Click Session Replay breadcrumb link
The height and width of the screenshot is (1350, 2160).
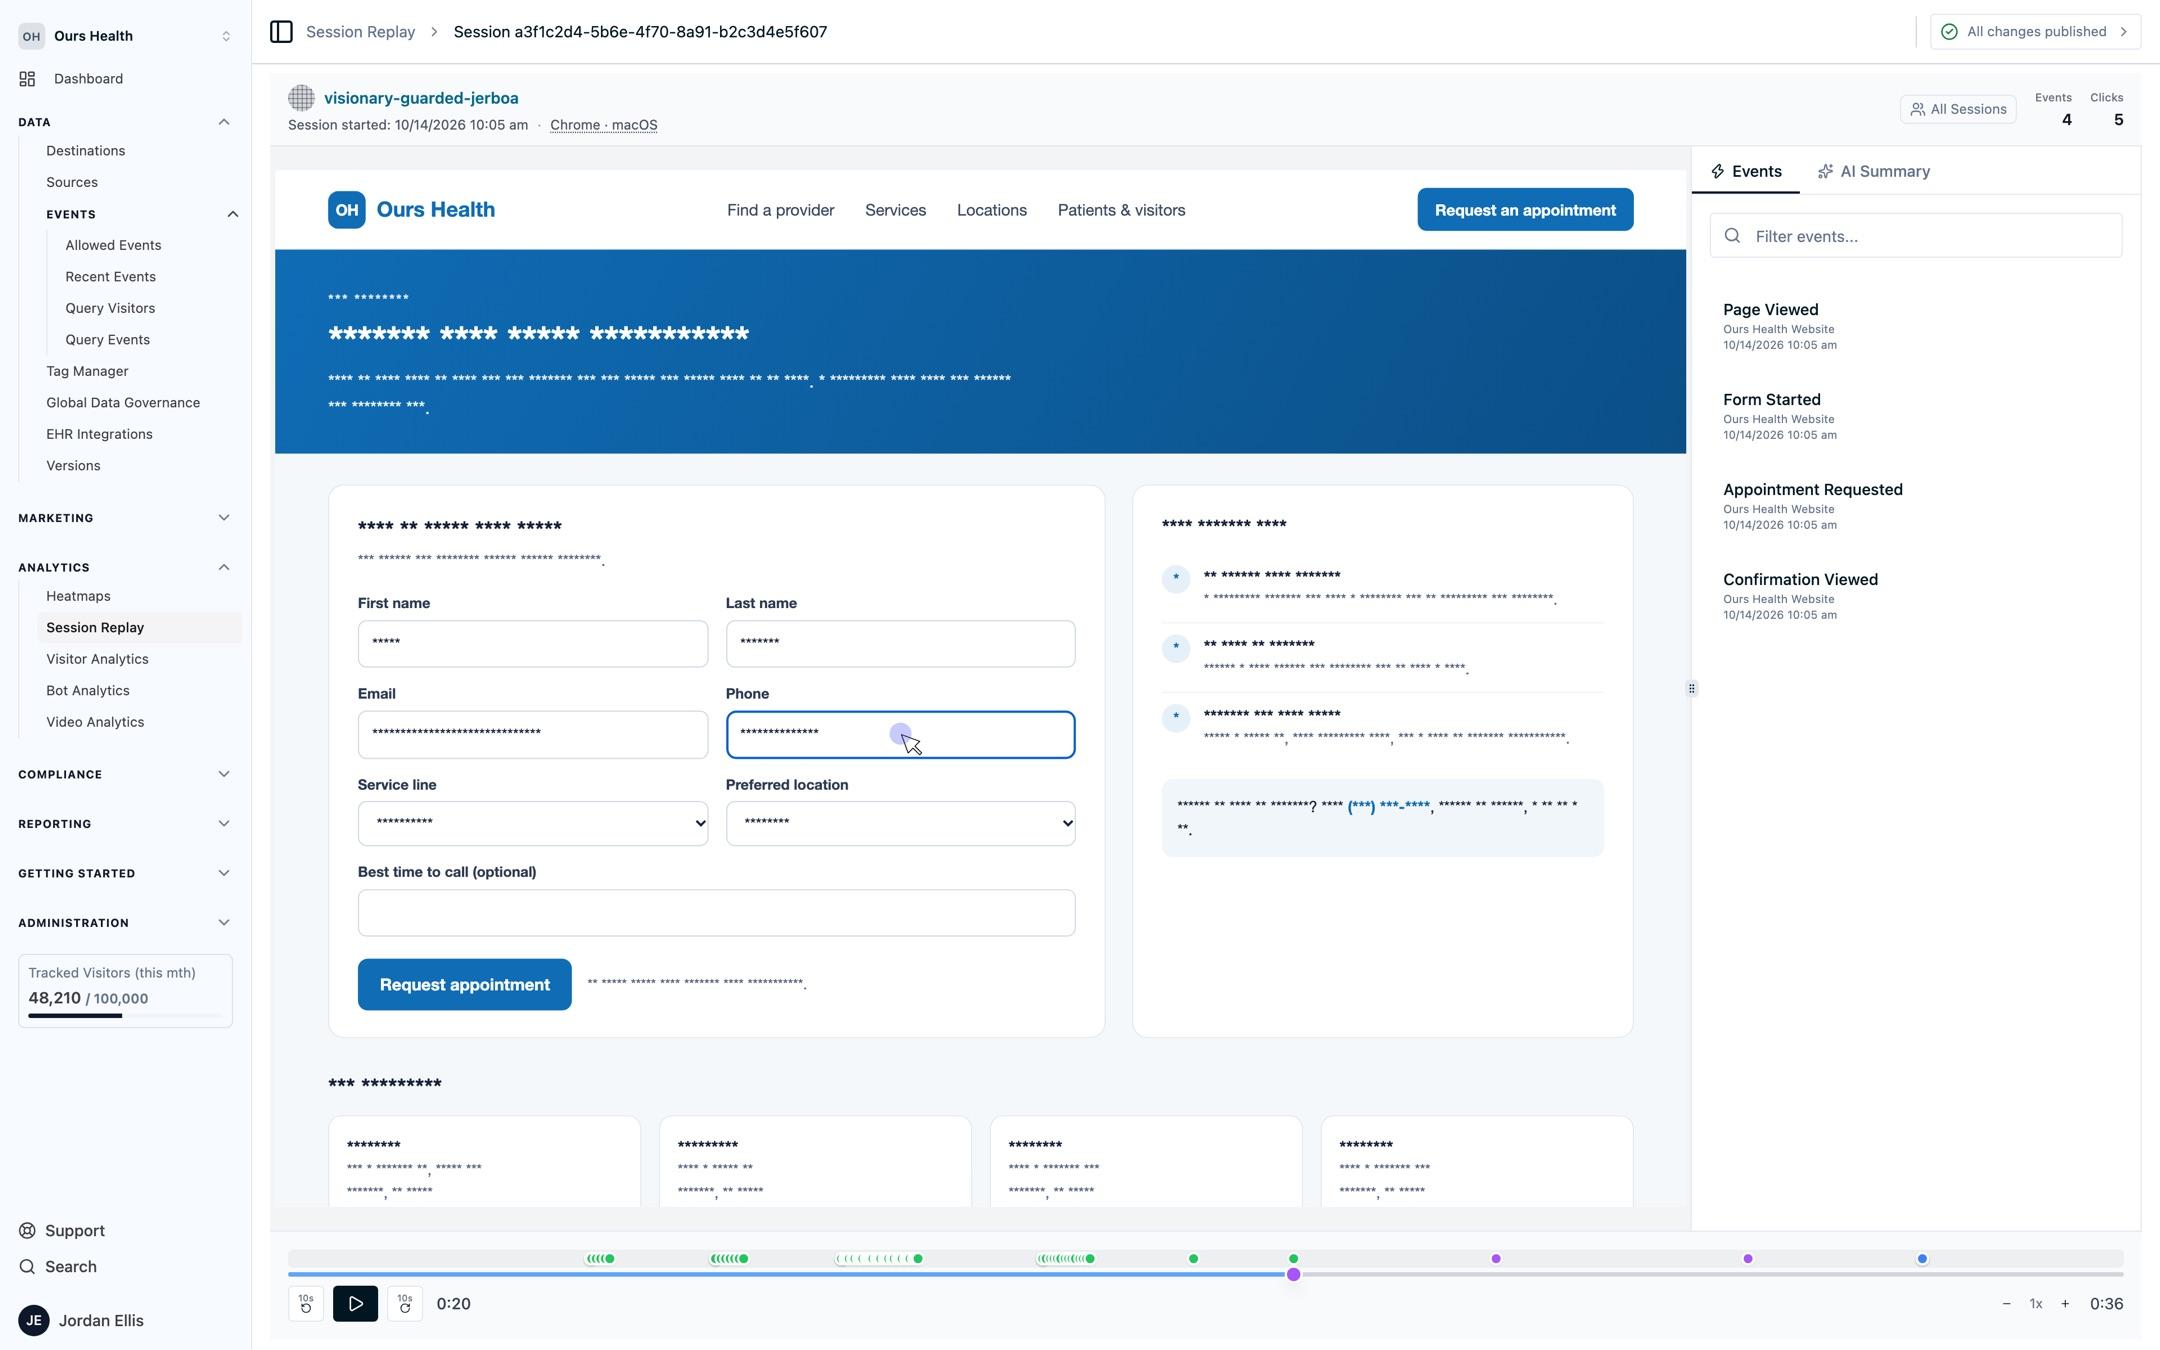point(360,32)
